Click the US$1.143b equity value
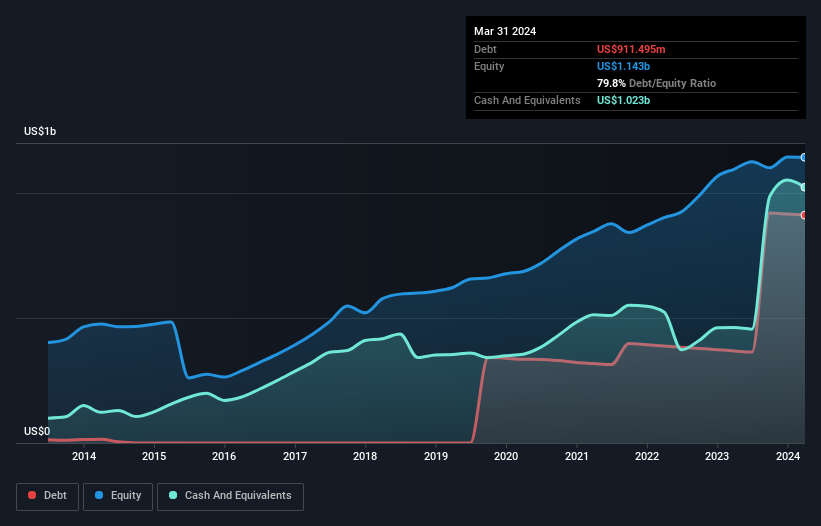The image size is (821, 526). pyautogui.click(x=623, y=66)
